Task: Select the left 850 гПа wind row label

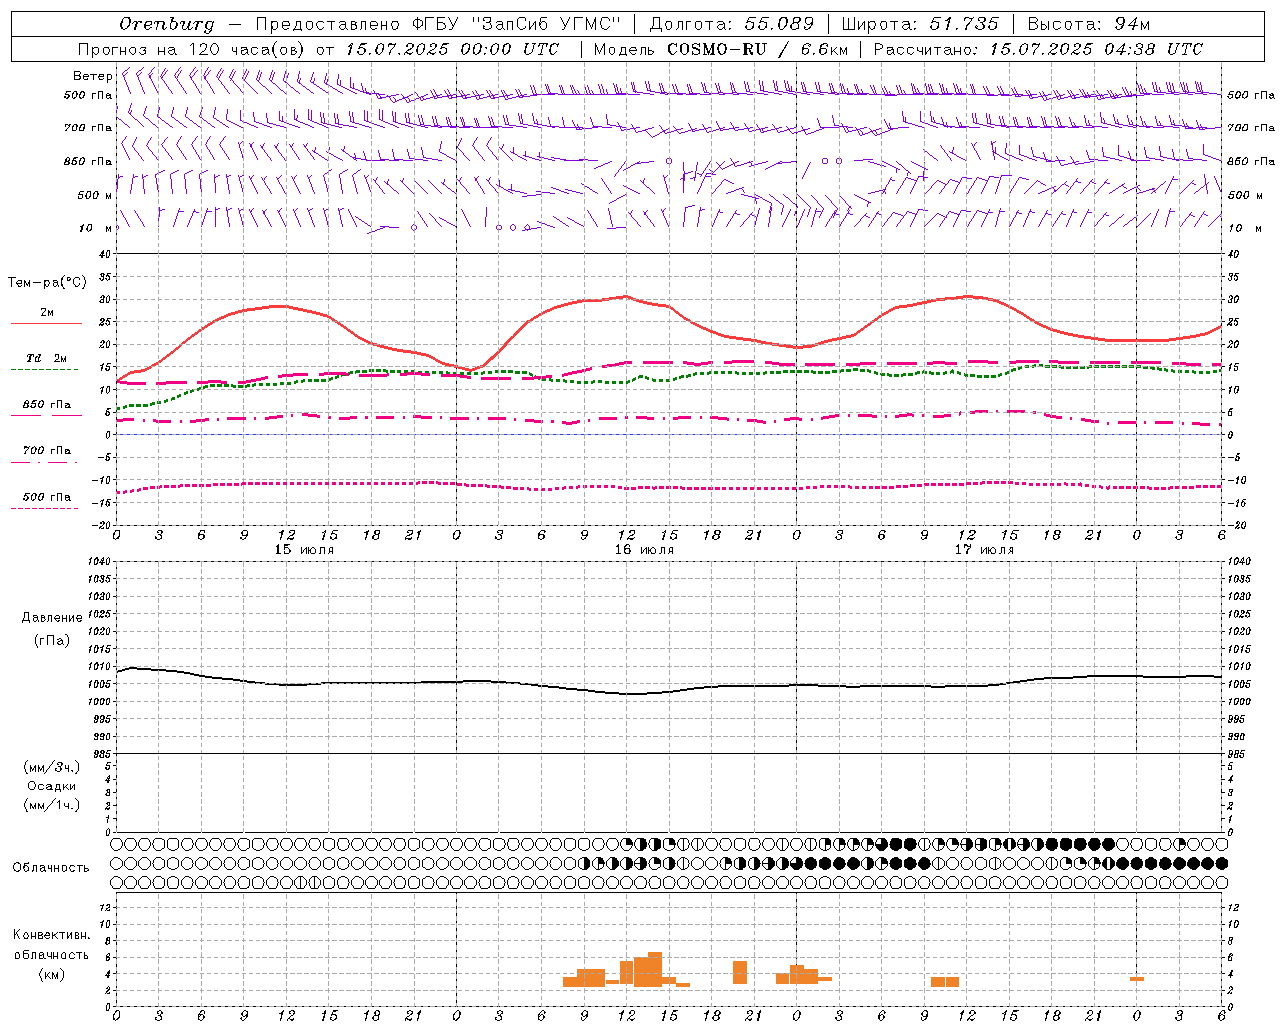Action: click(x=88, y=161)
